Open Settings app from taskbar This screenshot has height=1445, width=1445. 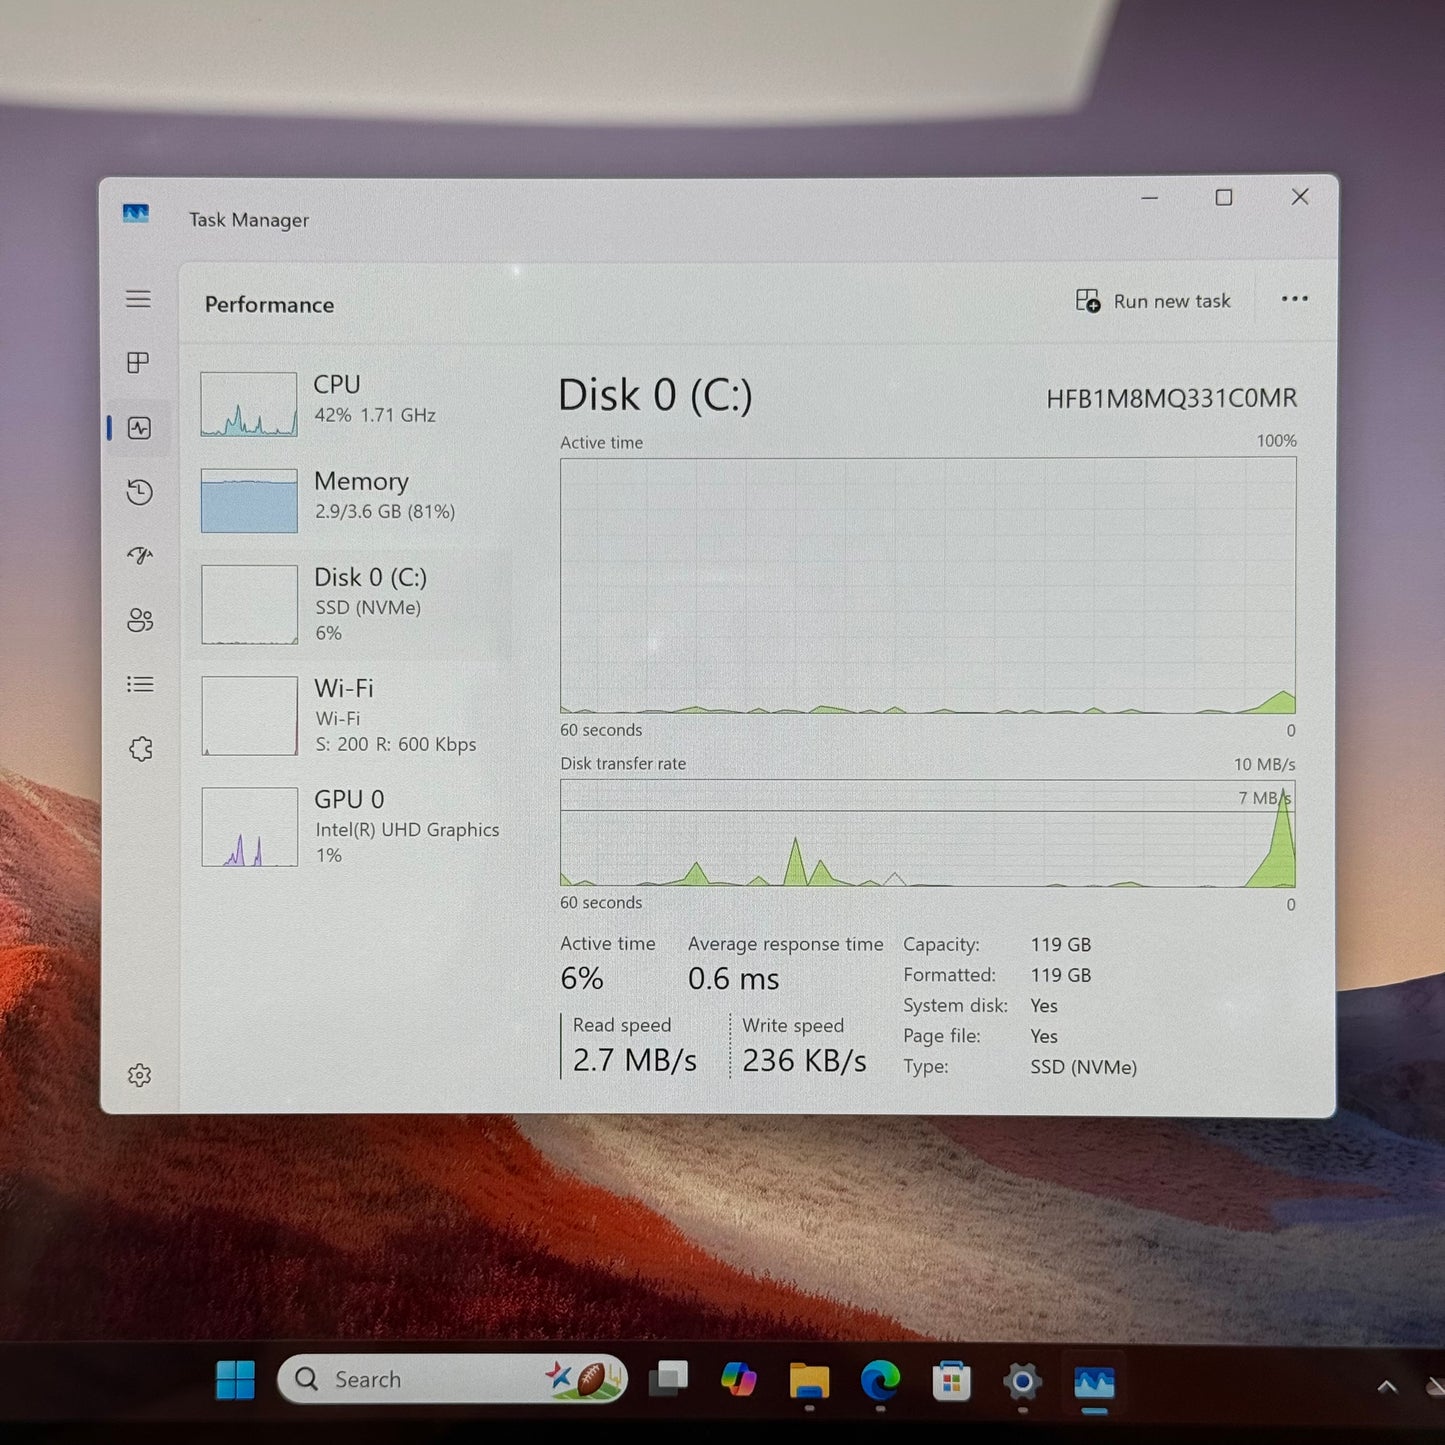1022,1382
